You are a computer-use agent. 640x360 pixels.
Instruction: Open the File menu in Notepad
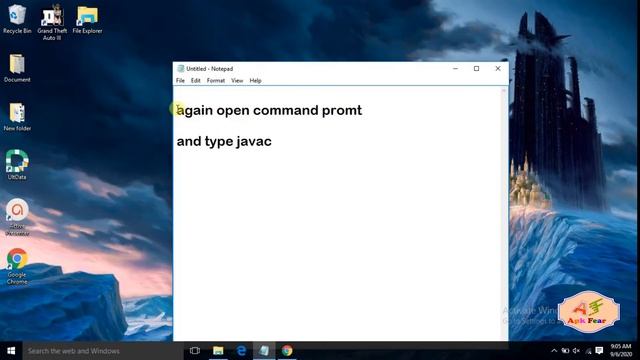pyautogui.click(x=180, y=80)
